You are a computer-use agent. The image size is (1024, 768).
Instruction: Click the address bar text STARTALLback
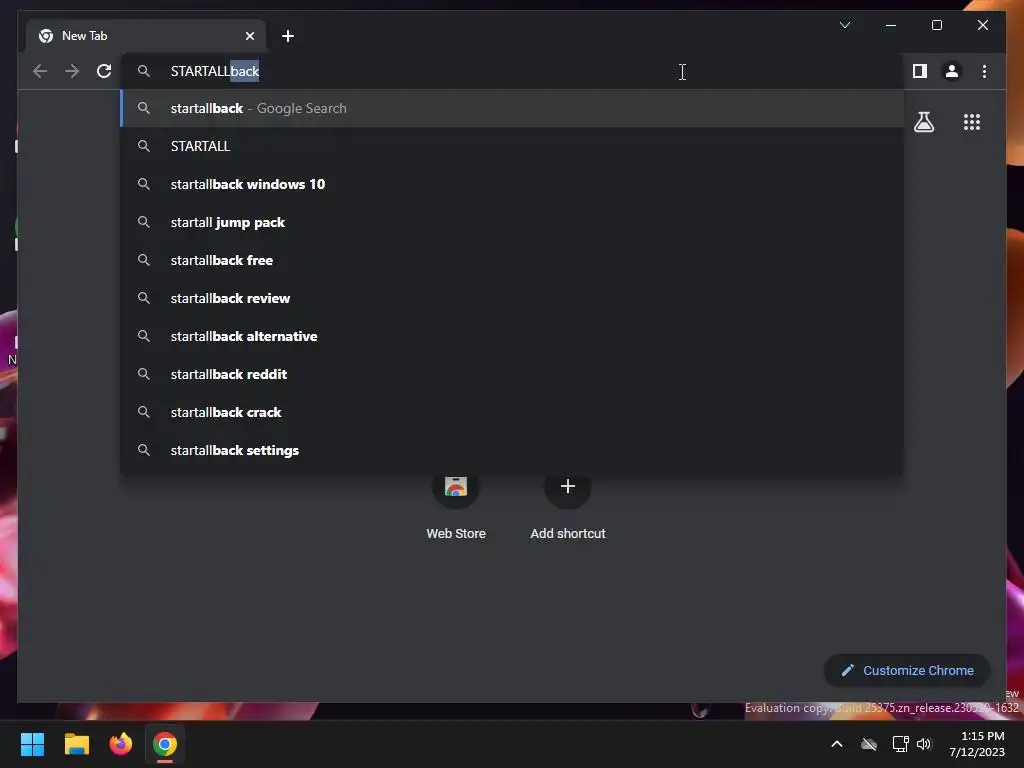tap(215, 71)
